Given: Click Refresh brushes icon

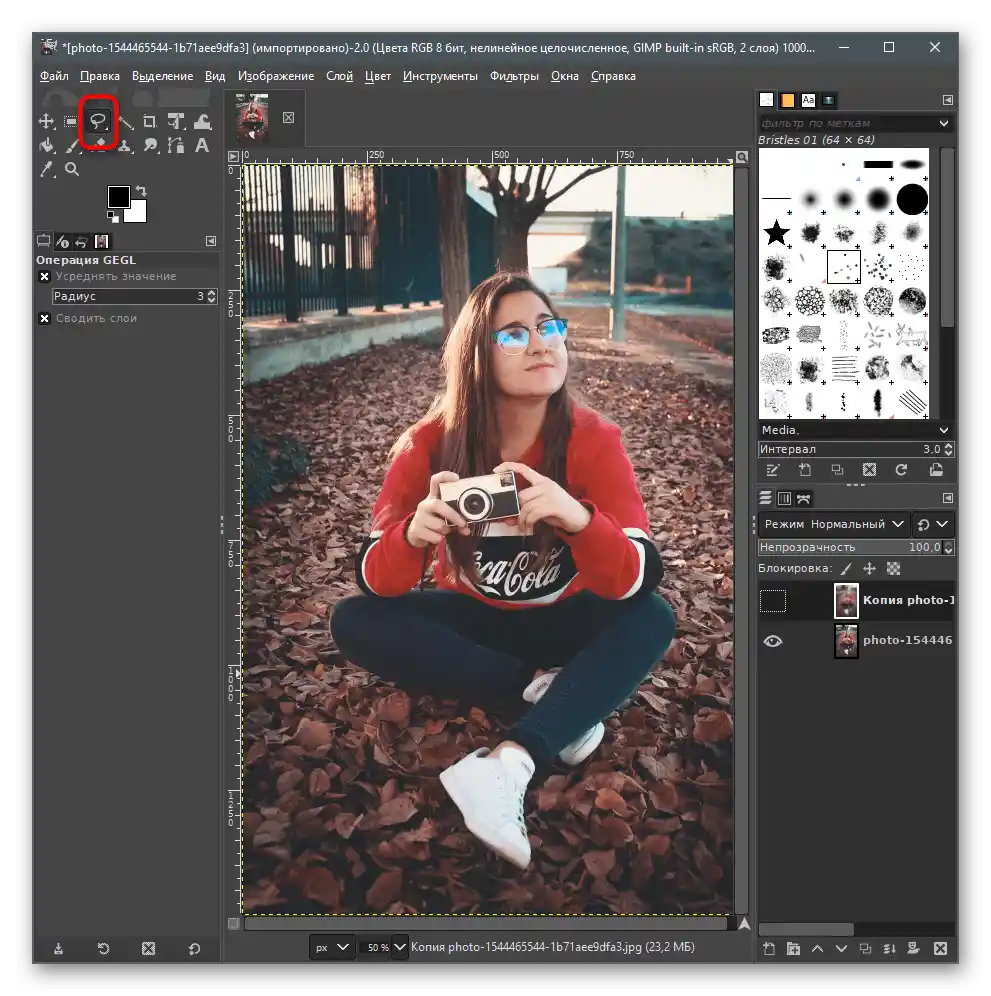Looking at the screenshot, I should pyautogui.click(x=901, y=470).
